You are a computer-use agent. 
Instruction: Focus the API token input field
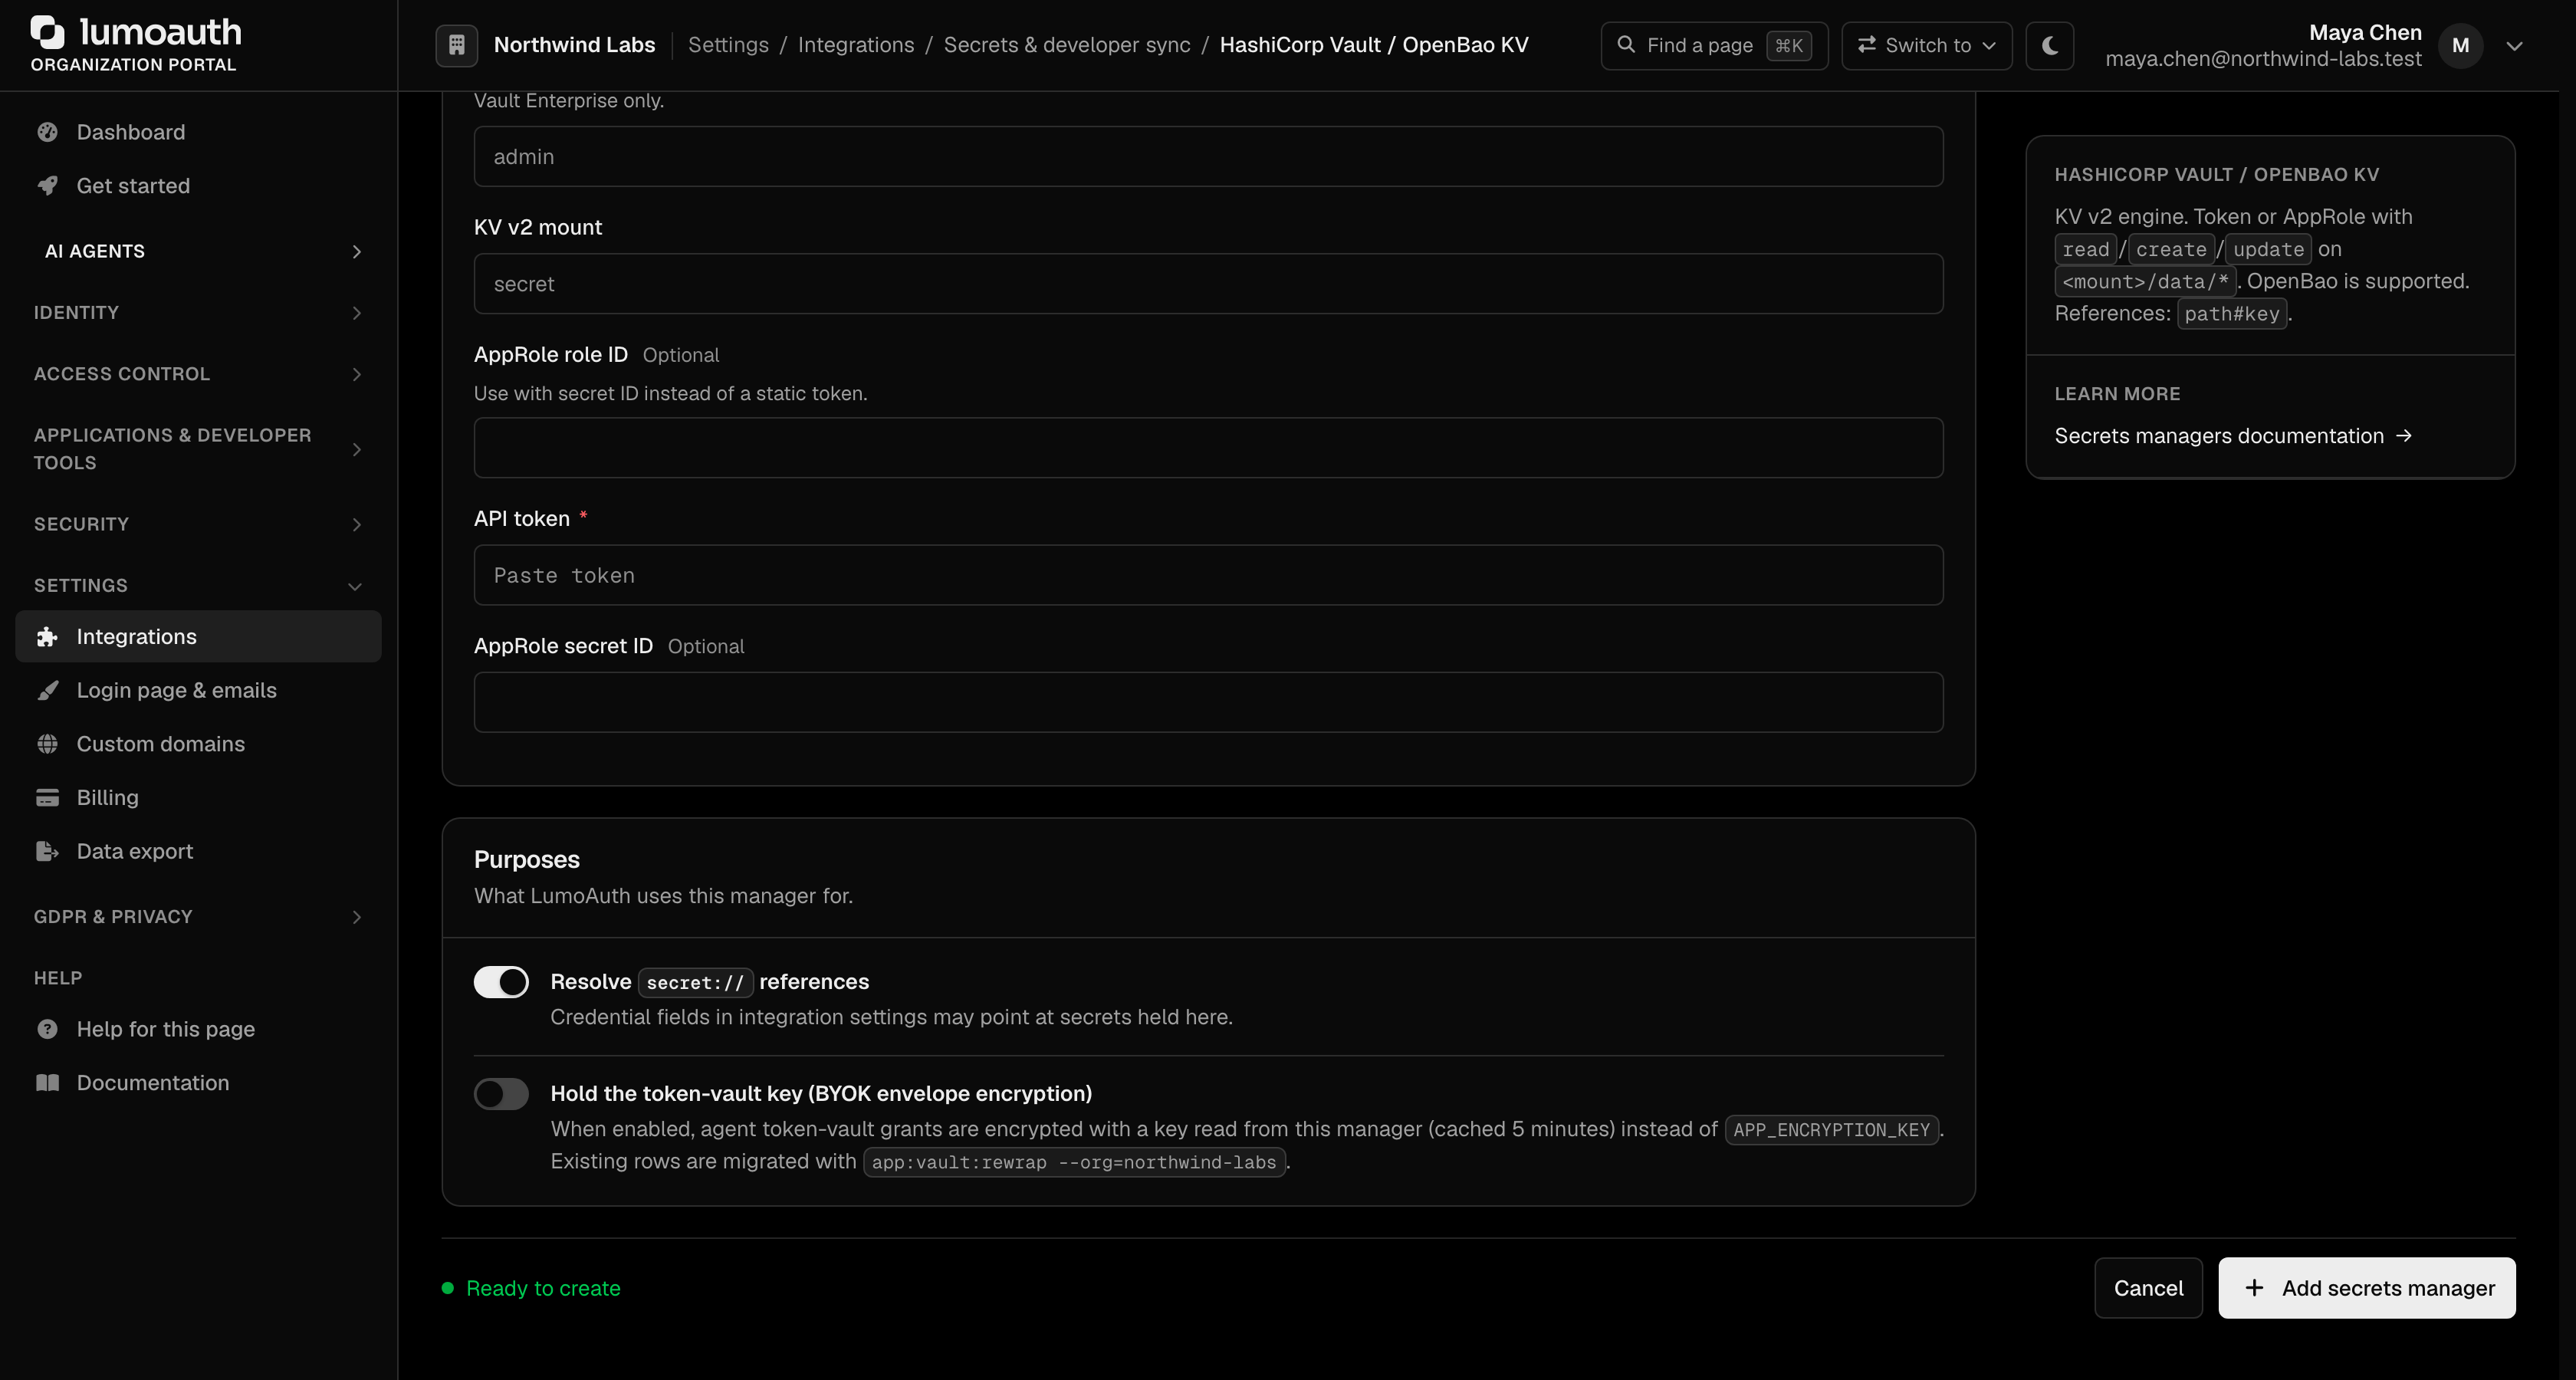1208,575
